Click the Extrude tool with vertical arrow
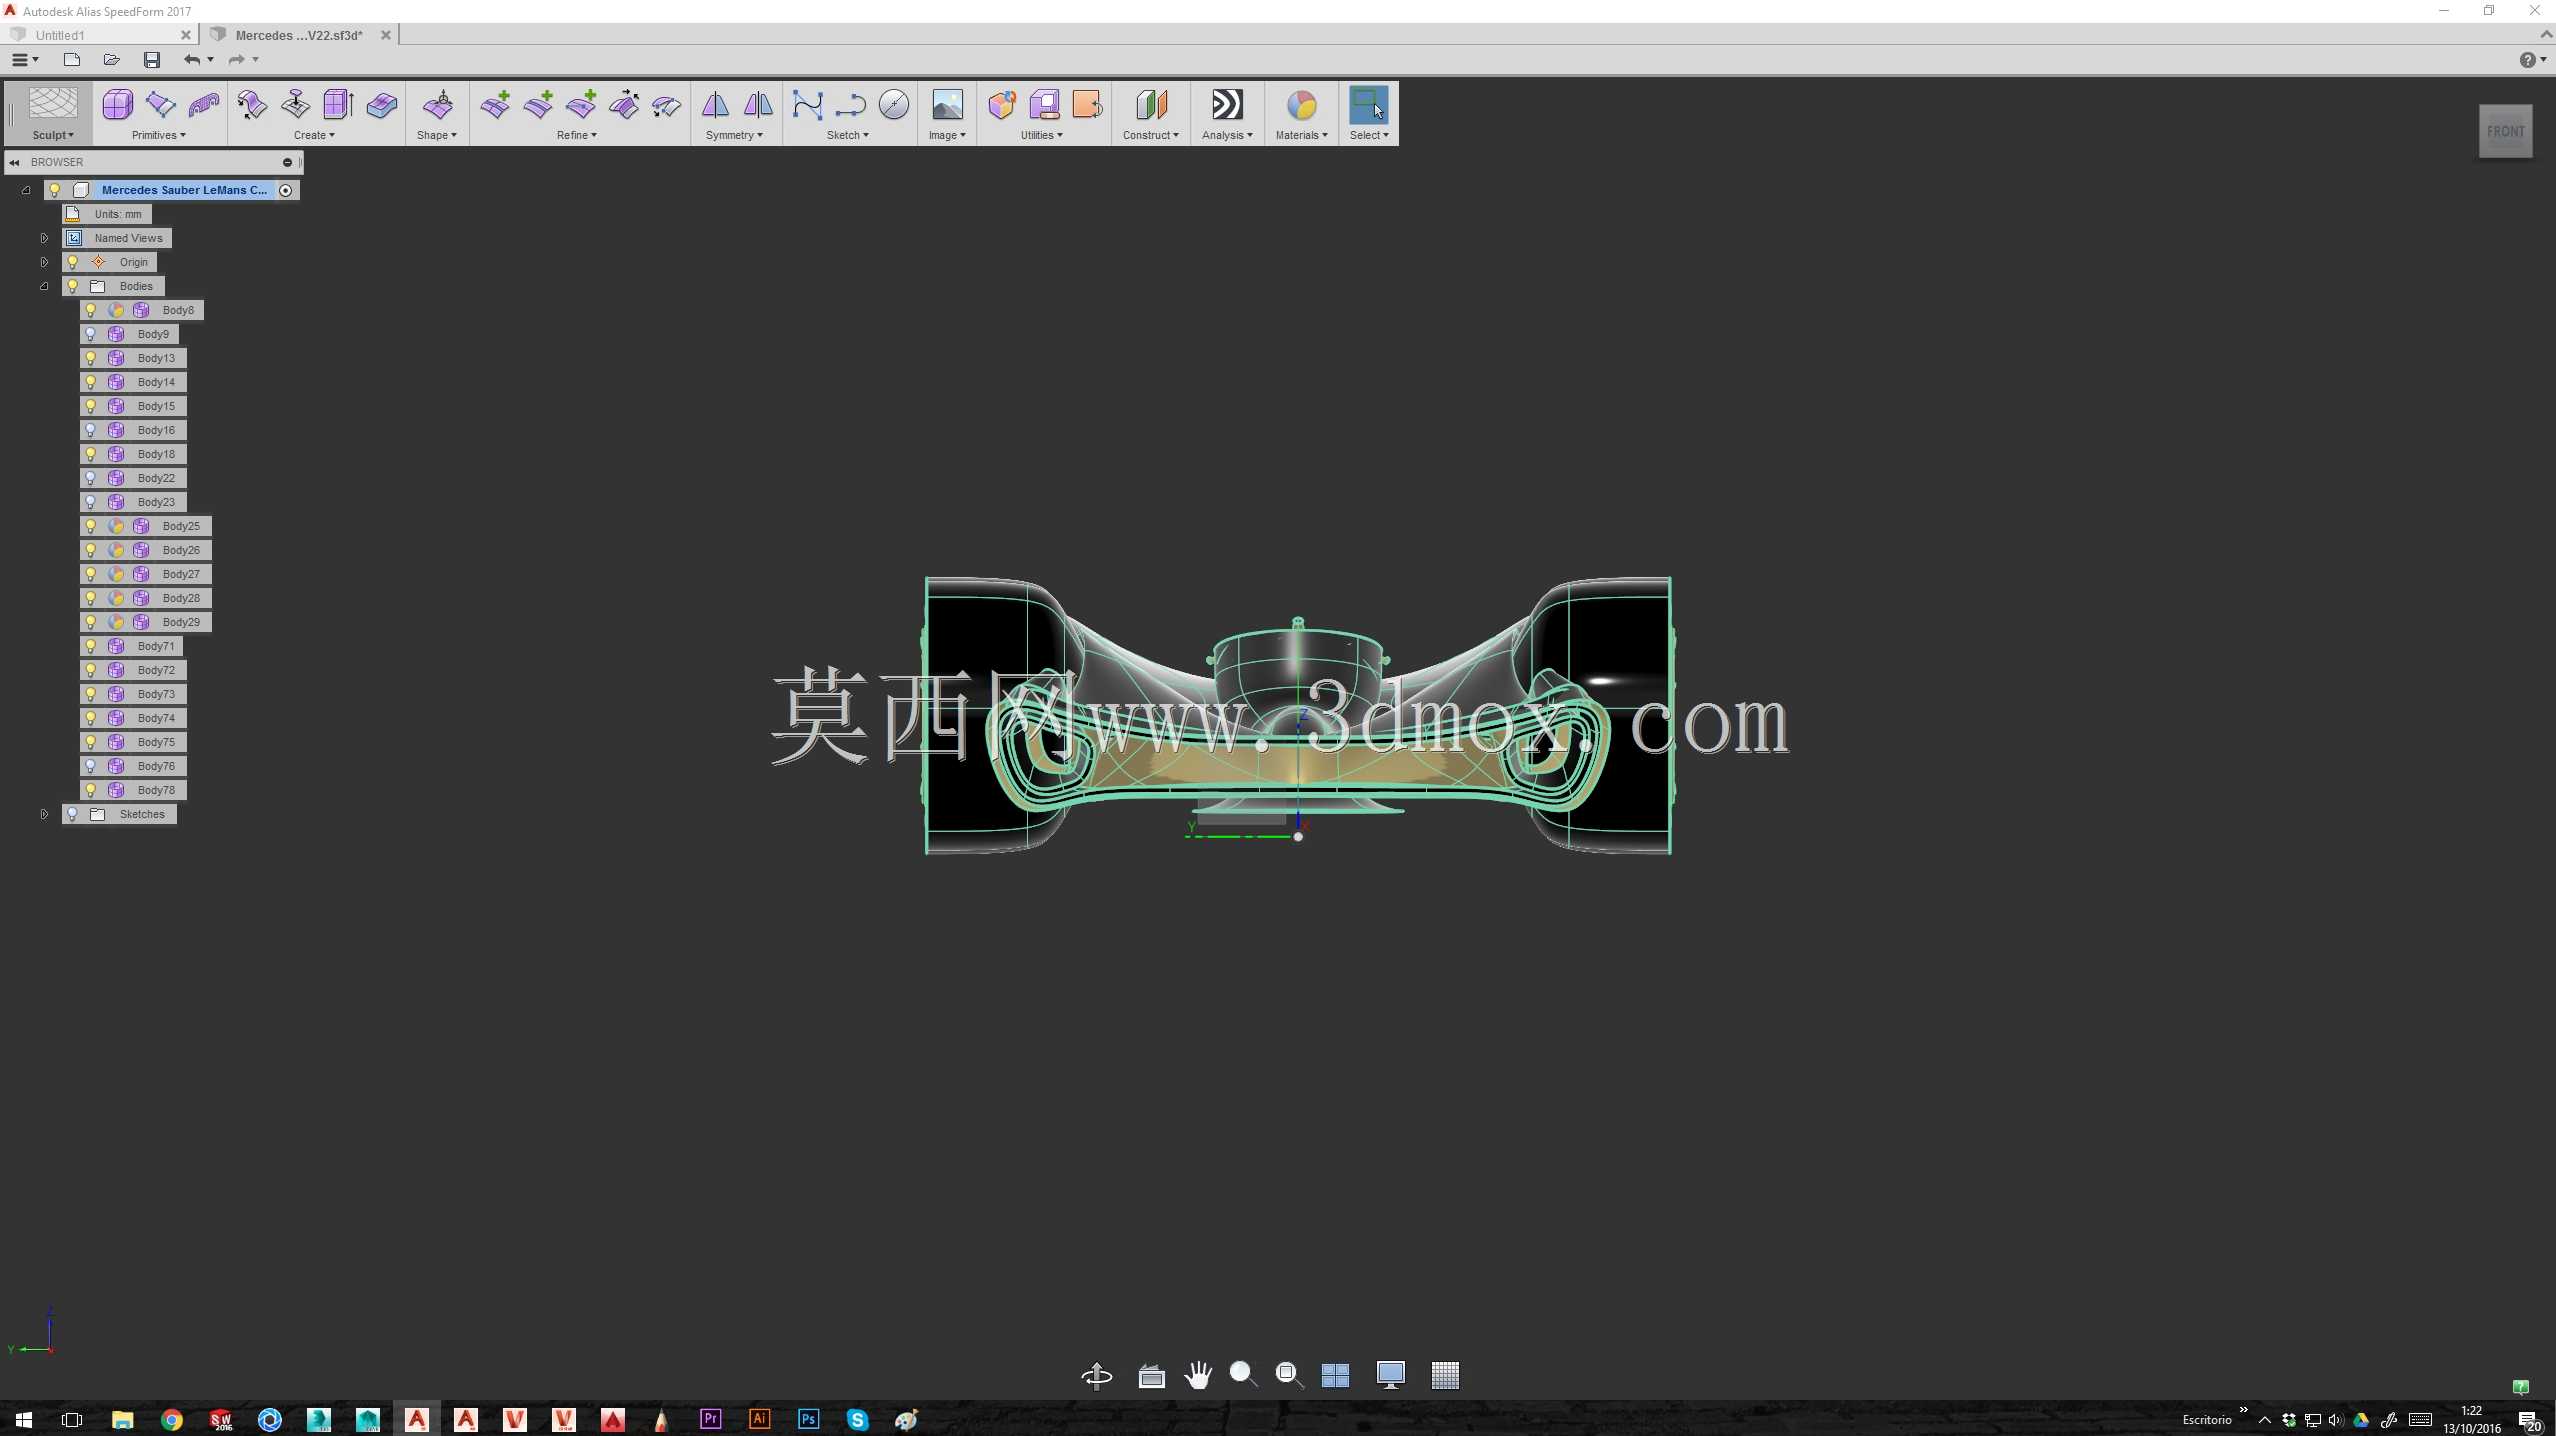The height and width of the screenshot is (1436, 2556). [x=338, y=105]
